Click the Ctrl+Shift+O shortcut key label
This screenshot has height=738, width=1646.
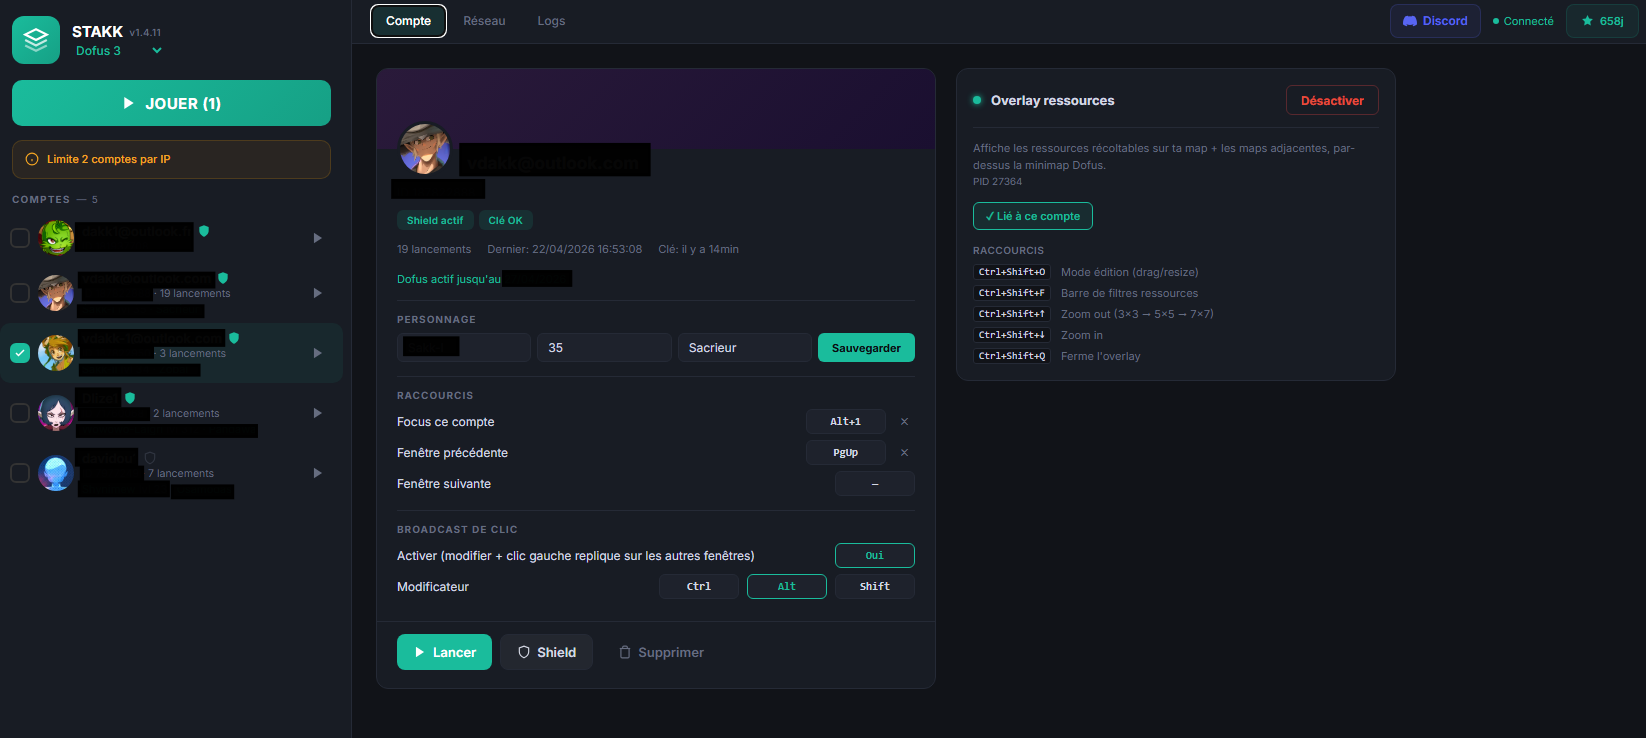pyautogui.click(x=1012, y=272)
